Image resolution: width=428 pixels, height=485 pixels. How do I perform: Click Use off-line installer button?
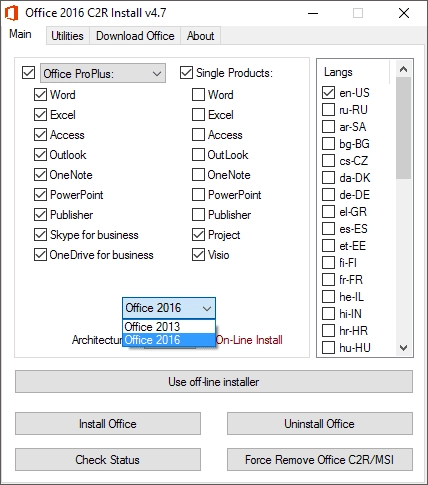214,382
